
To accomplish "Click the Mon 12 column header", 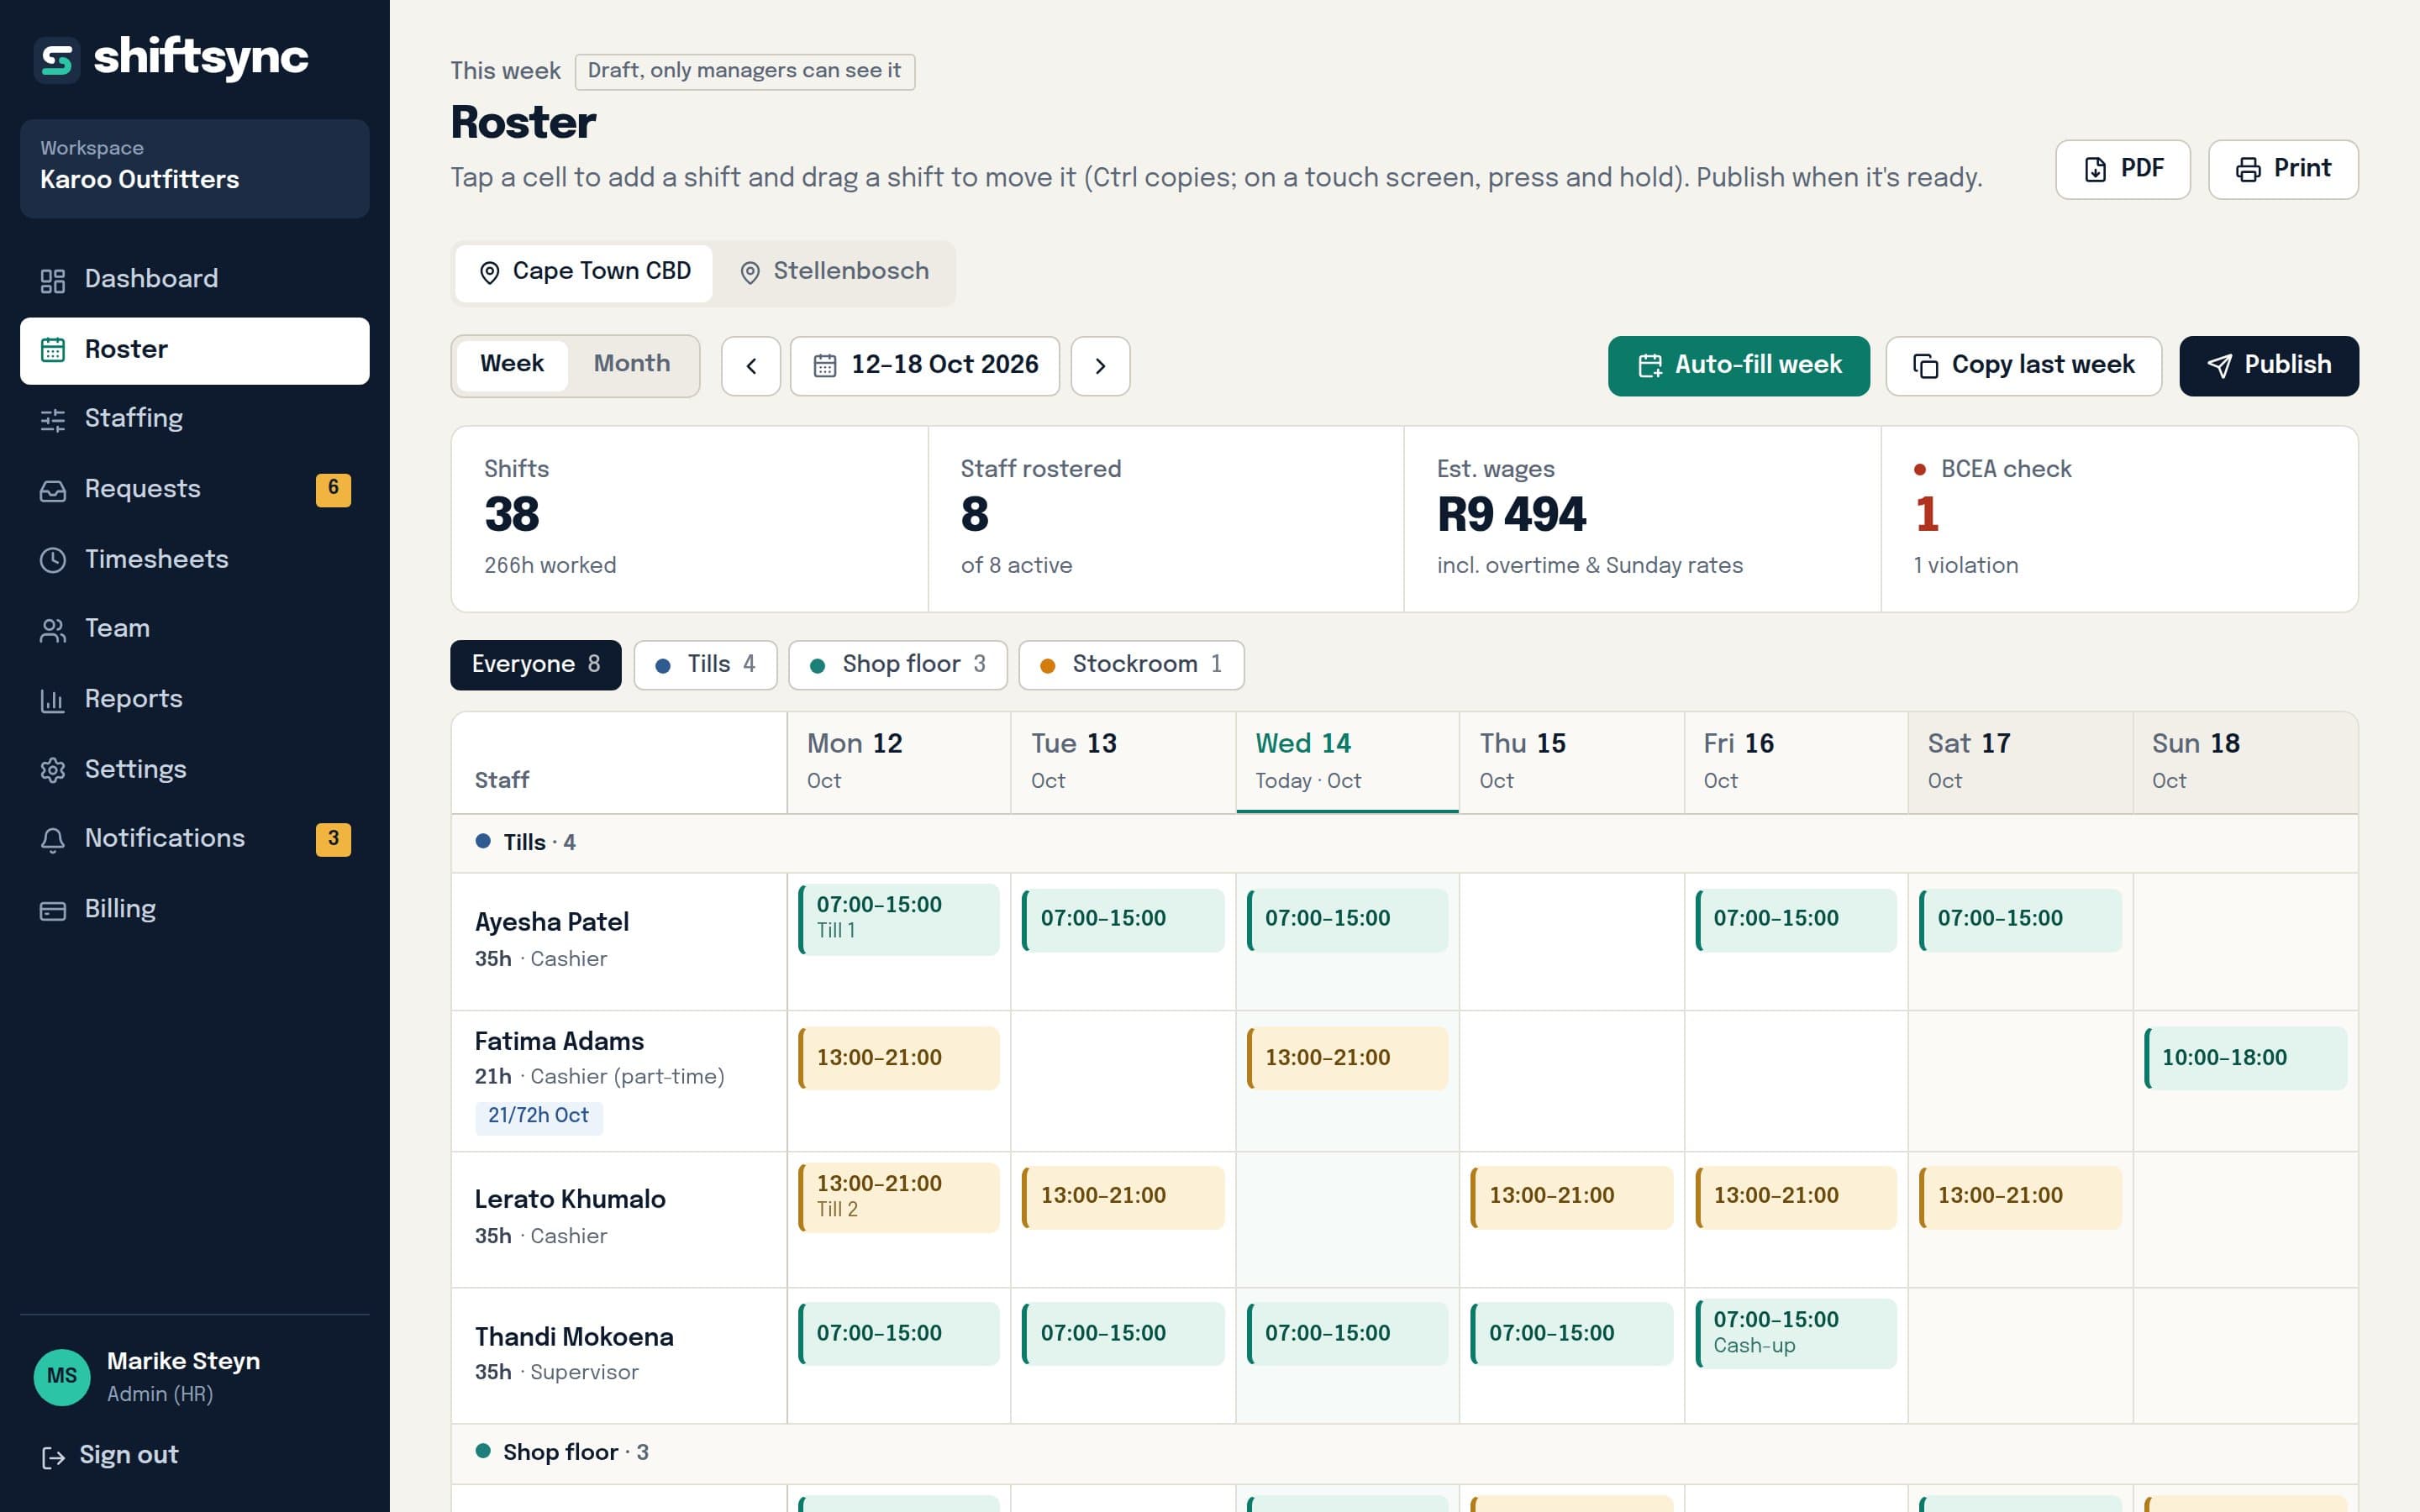I will tap(899, 762).
